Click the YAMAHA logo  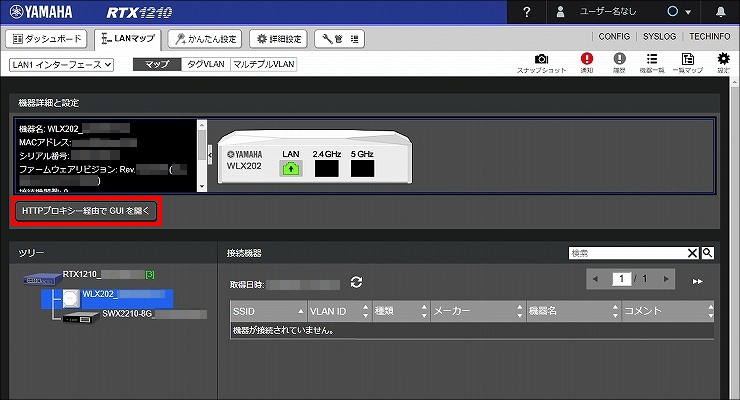[41, 12]
